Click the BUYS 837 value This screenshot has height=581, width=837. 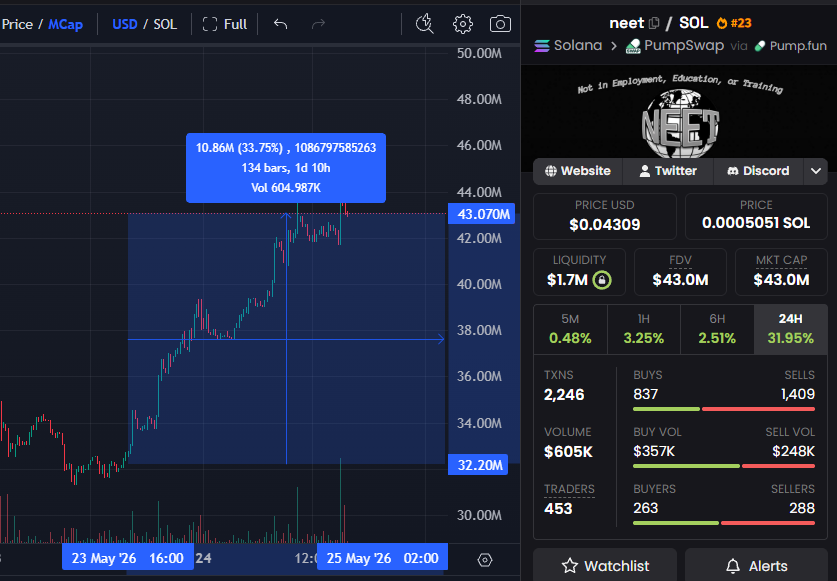point(645,394)
